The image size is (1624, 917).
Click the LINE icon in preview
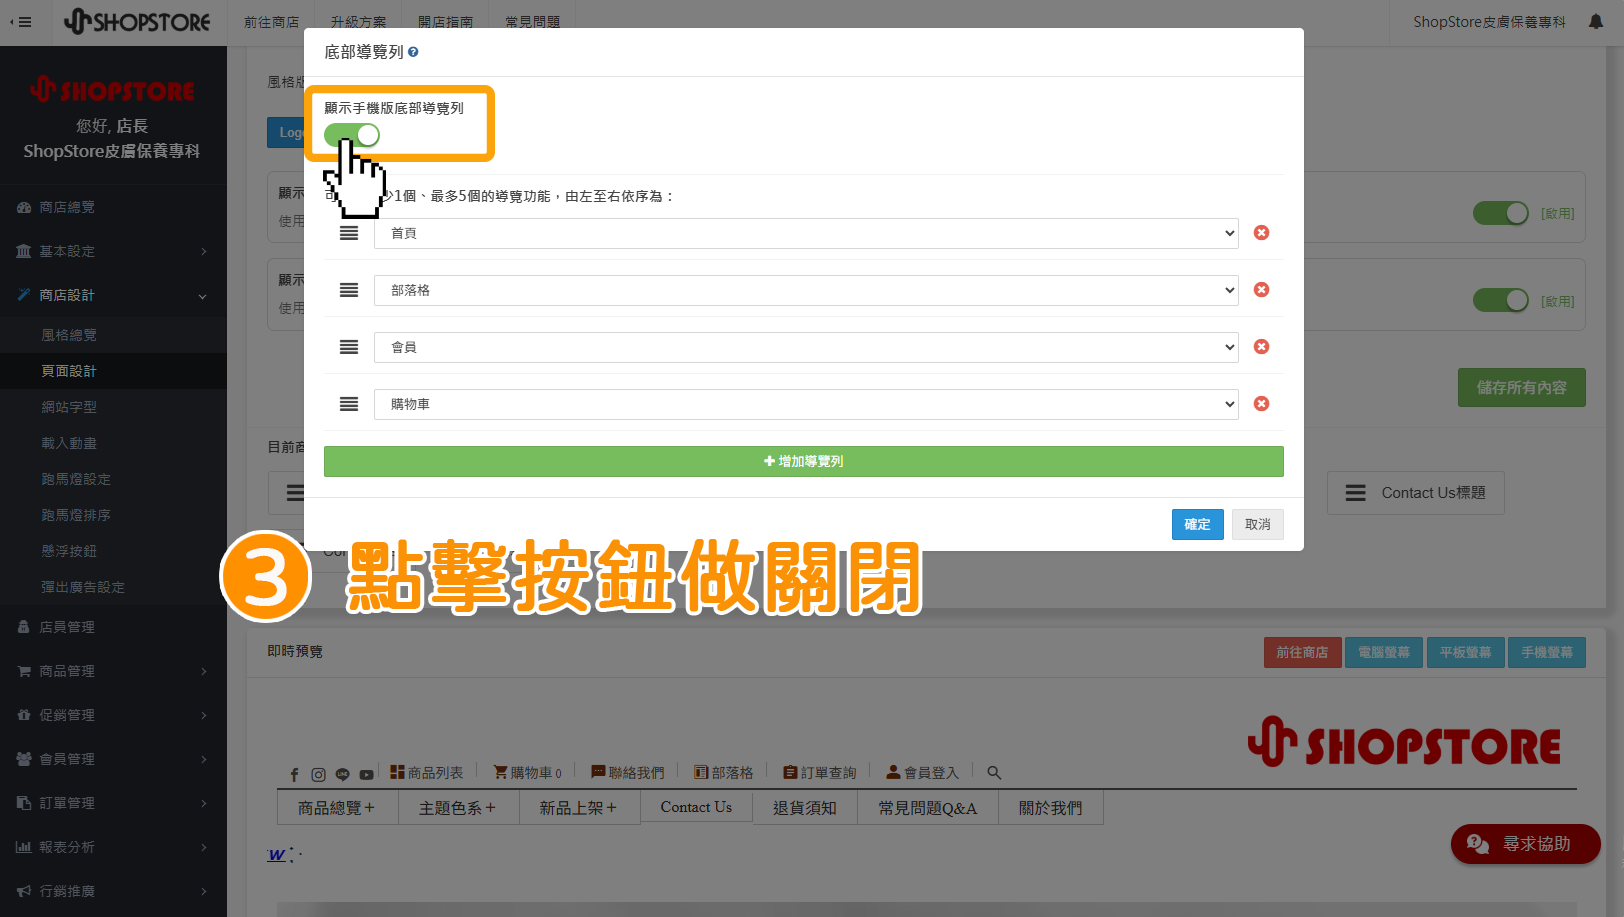coord(342,774)
